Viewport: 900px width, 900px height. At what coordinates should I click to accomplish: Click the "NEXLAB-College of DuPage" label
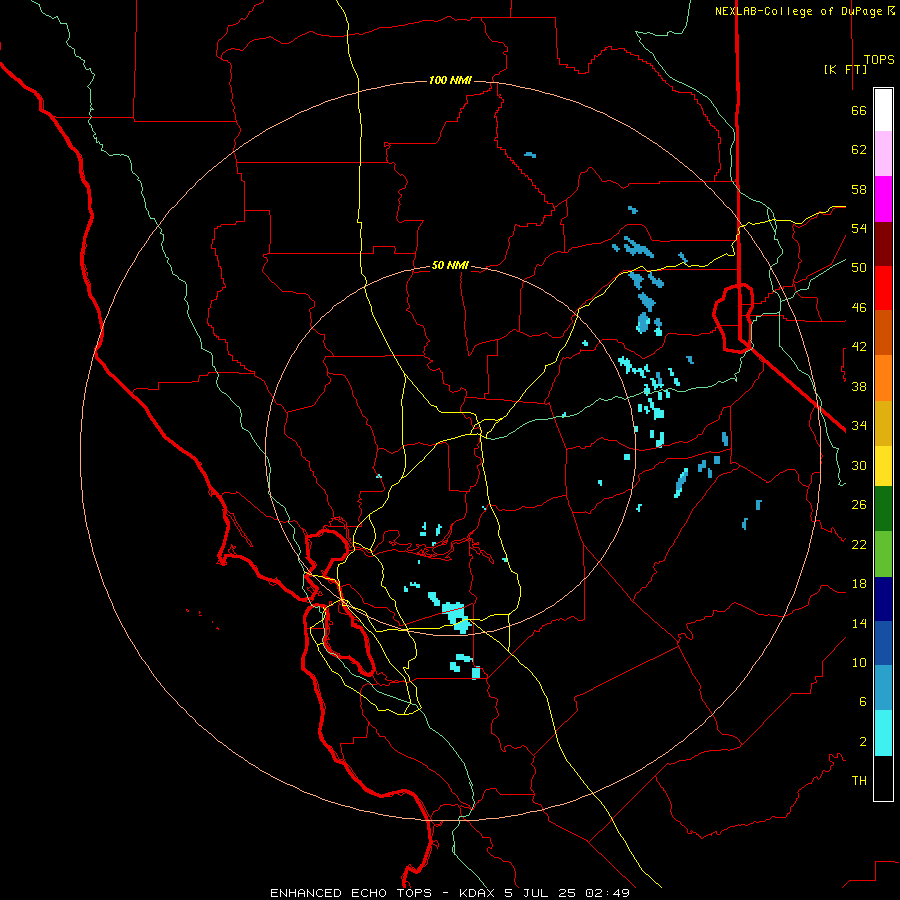798,11
